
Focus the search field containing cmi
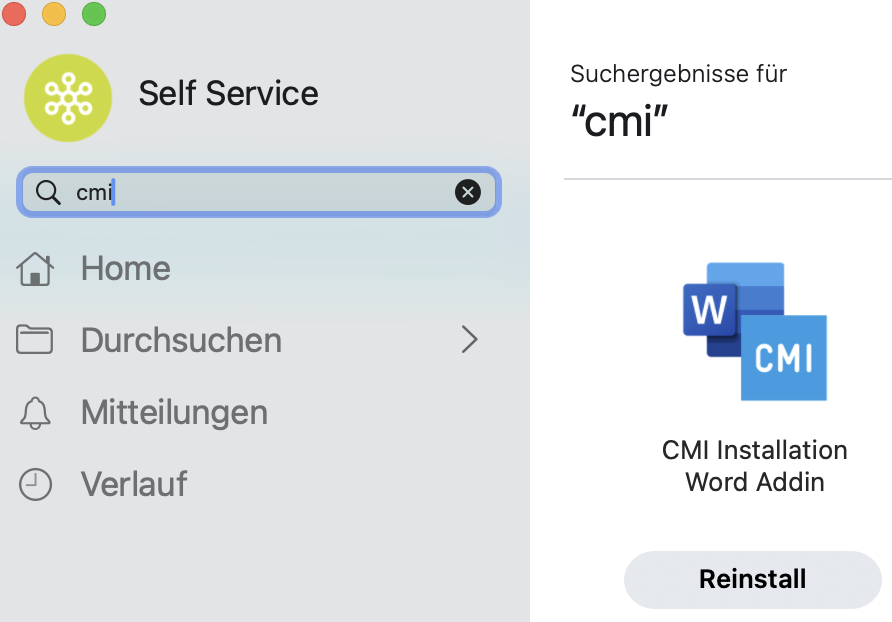pos(270,192)
